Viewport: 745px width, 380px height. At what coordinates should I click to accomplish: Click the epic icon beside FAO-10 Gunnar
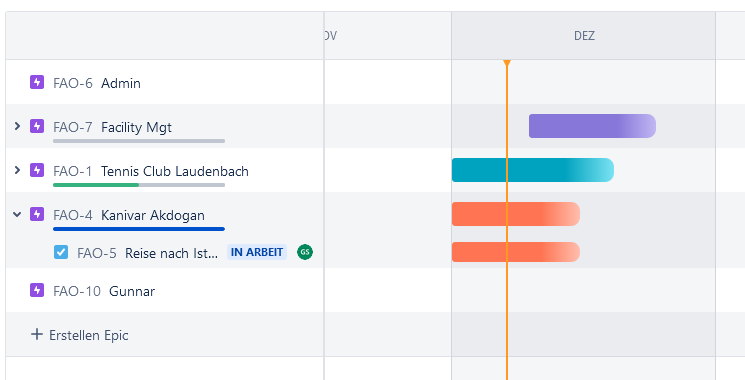point(37,290)
